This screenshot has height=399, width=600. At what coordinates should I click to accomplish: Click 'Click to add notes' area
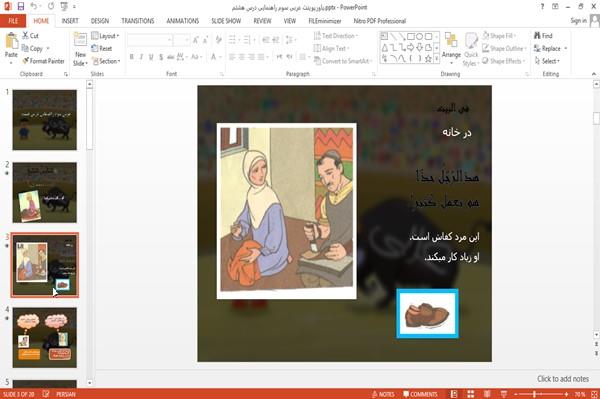coord(562,379)
